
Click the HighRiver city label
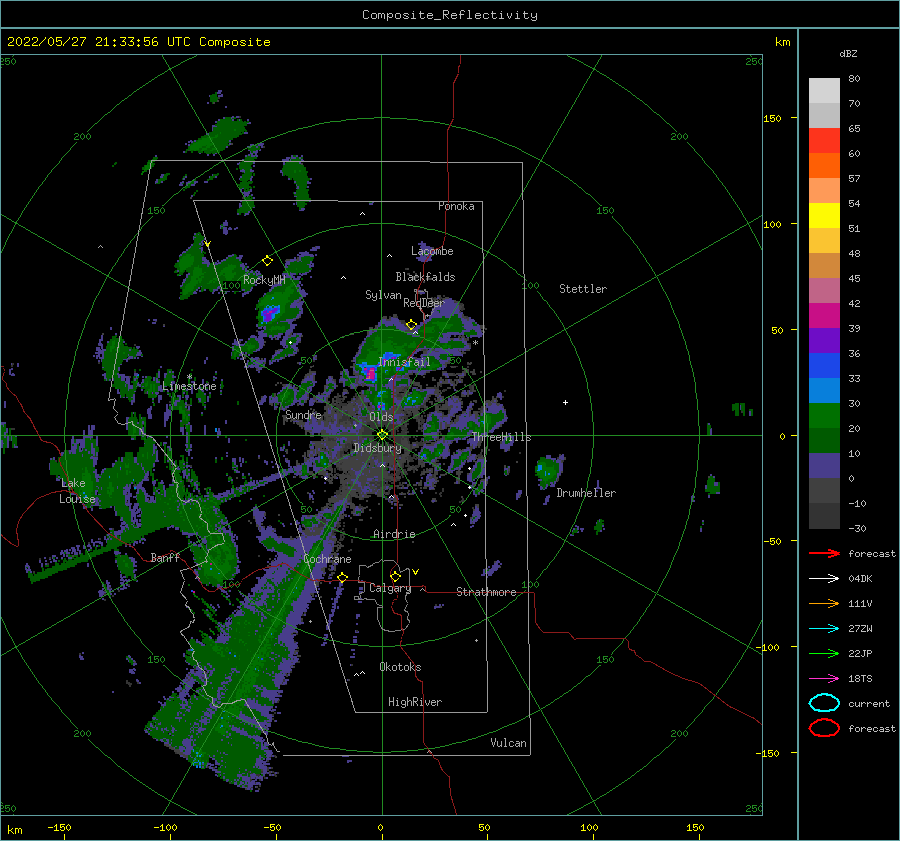pyautogui.click(x=415, y=702)
